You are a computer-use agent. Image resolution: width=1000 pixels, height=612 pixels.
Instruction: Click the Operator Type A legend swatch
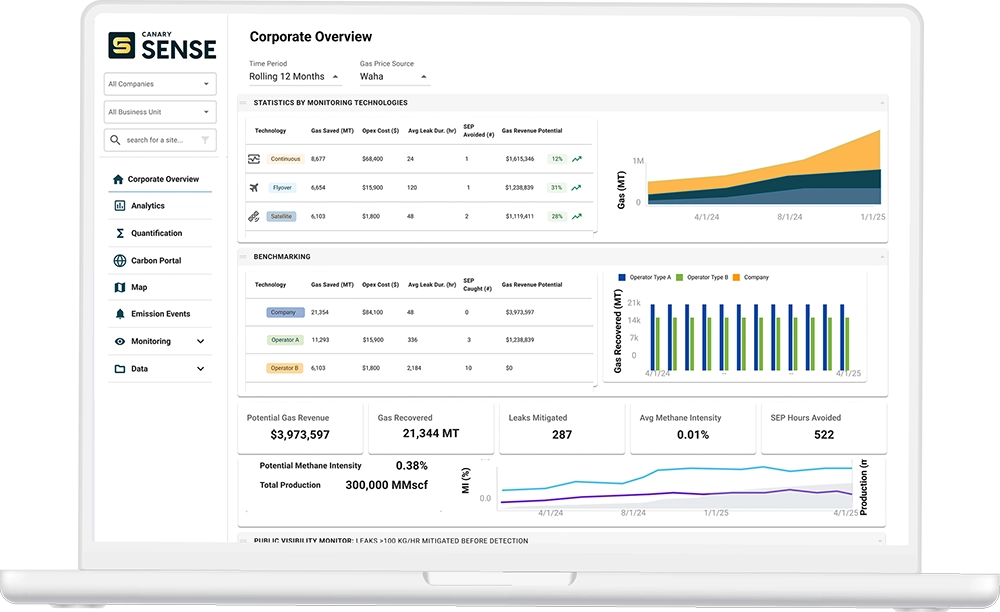click(x=622, y=277)
